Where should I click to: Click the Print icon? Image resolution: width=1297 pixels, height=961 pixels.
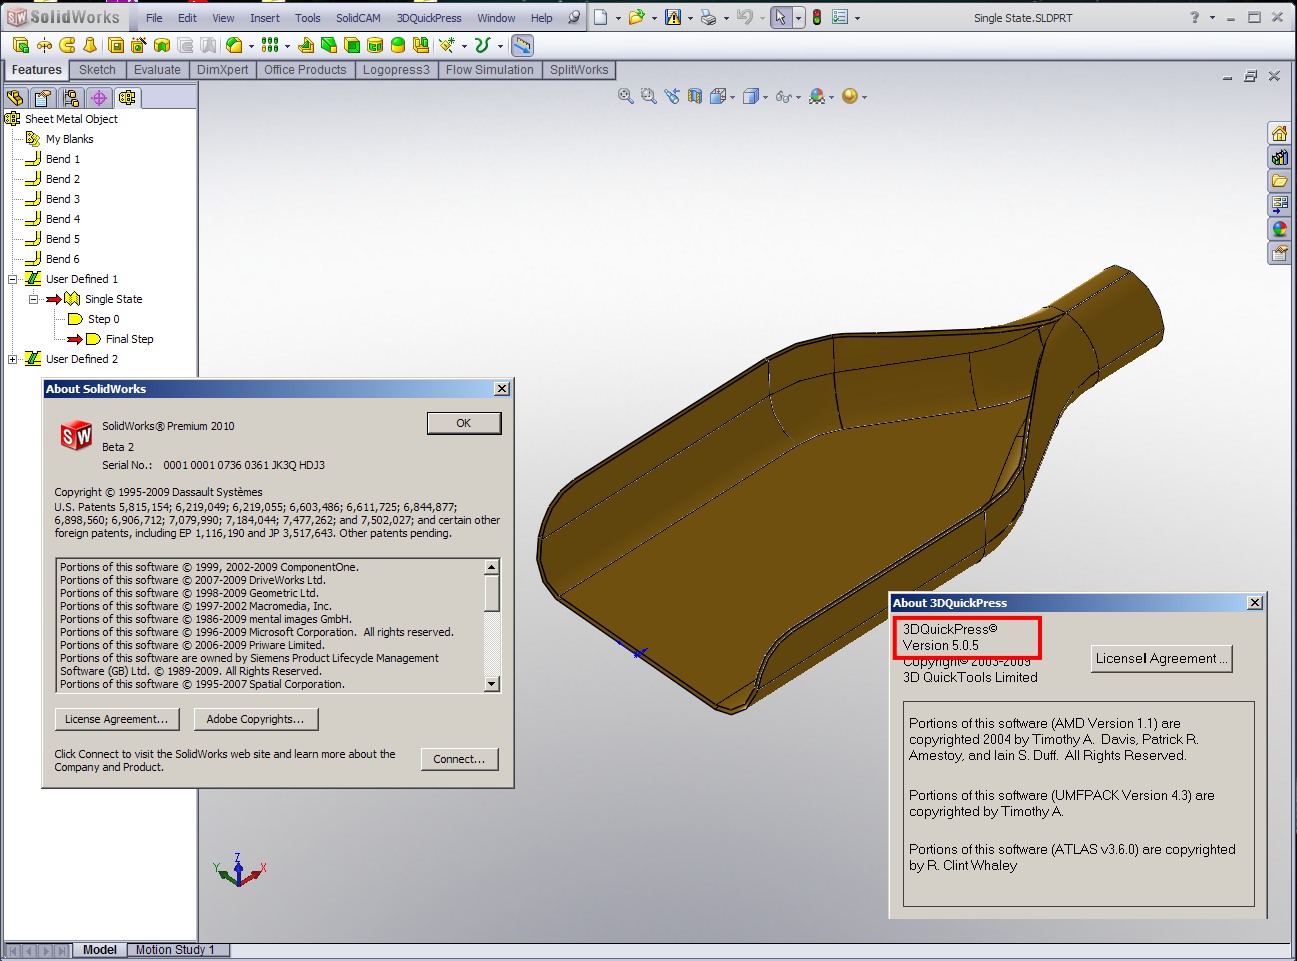(x=708, y=17)
